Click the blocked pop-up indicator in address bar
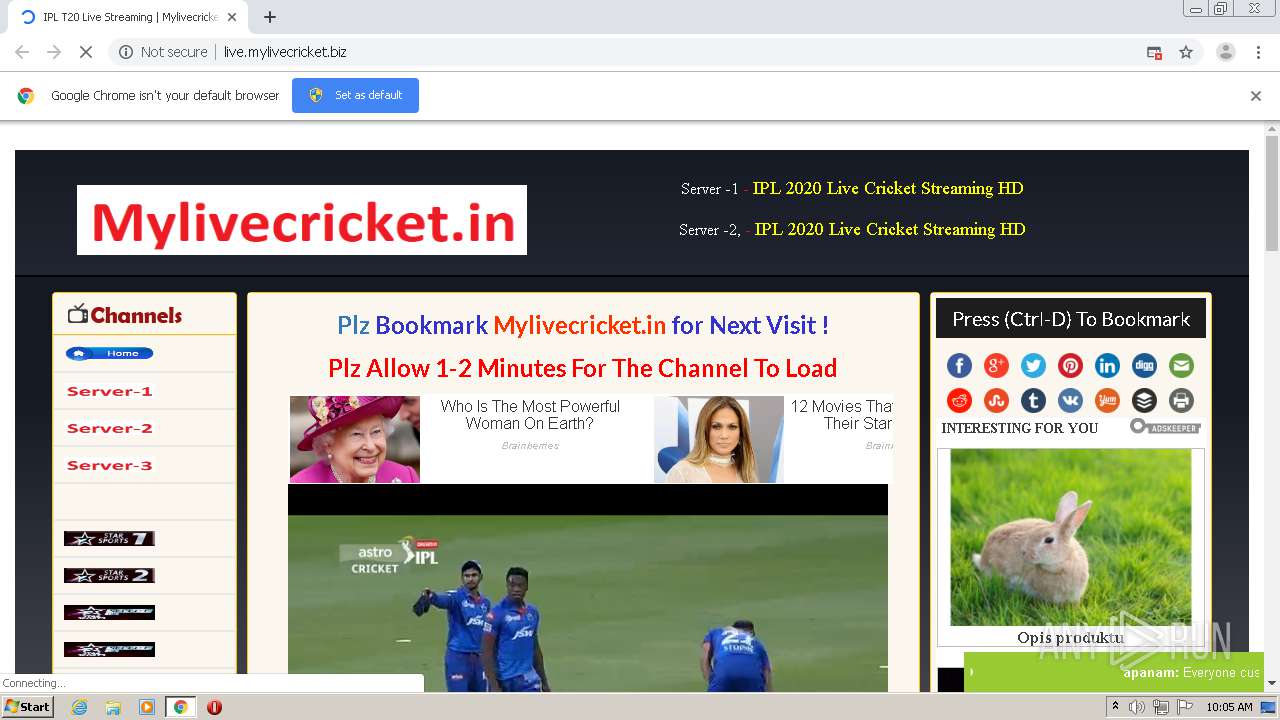 (x=1154, y=52)
